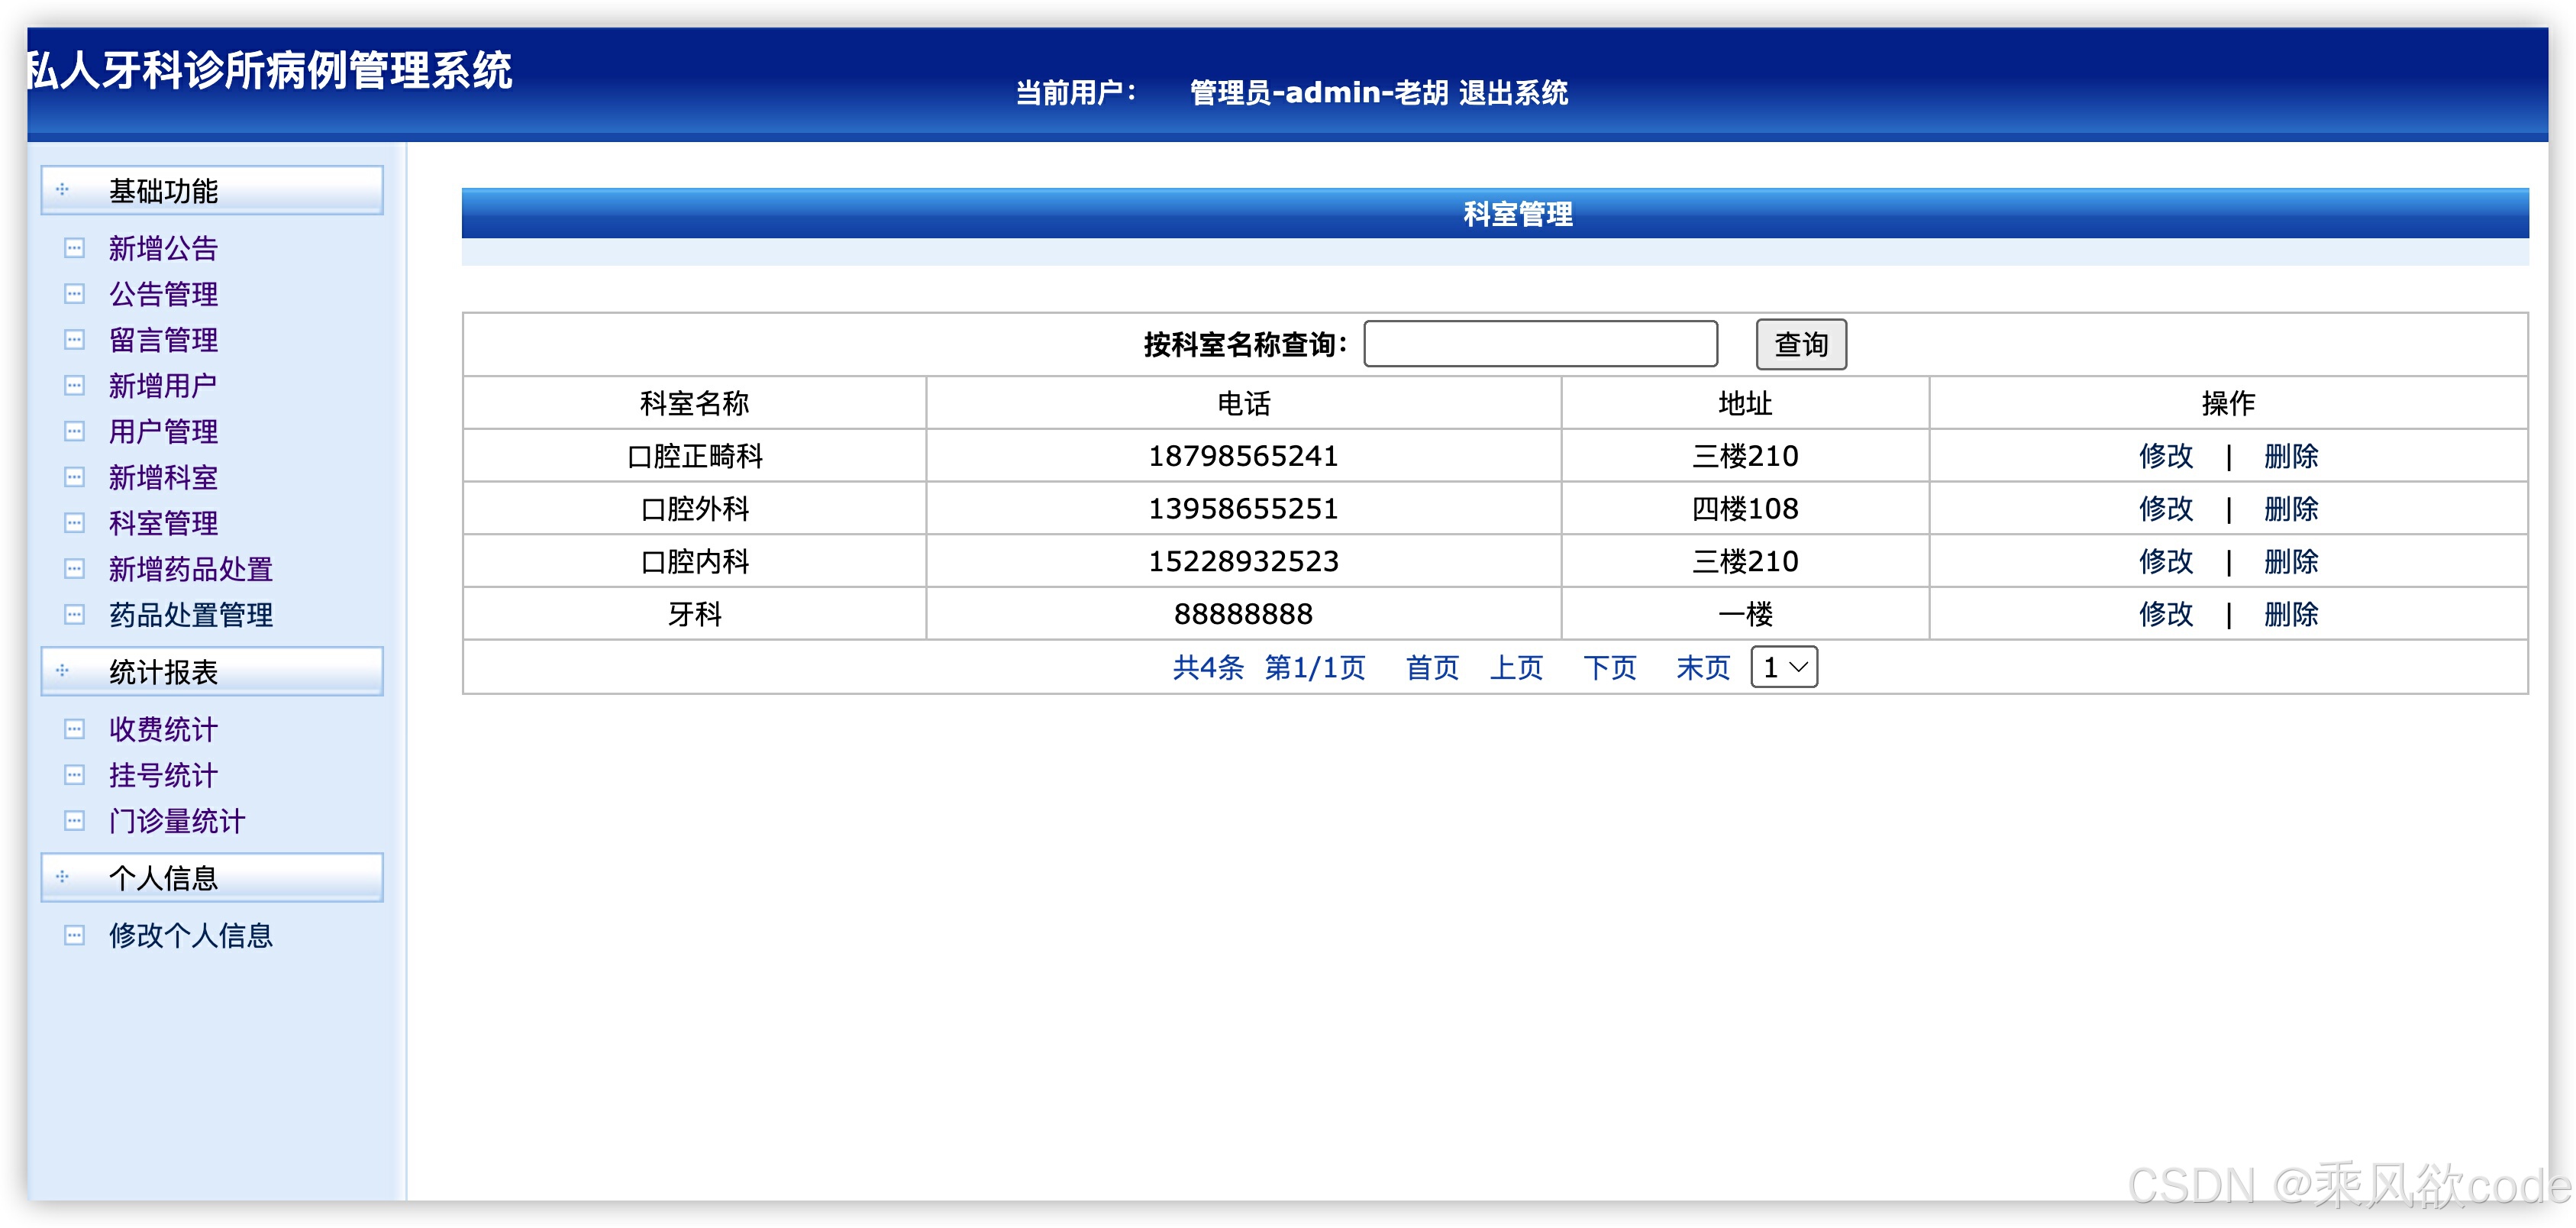The image size is (2576, 1228).
Task: Click the icon beside 用户管理
Action: [74, 431]
